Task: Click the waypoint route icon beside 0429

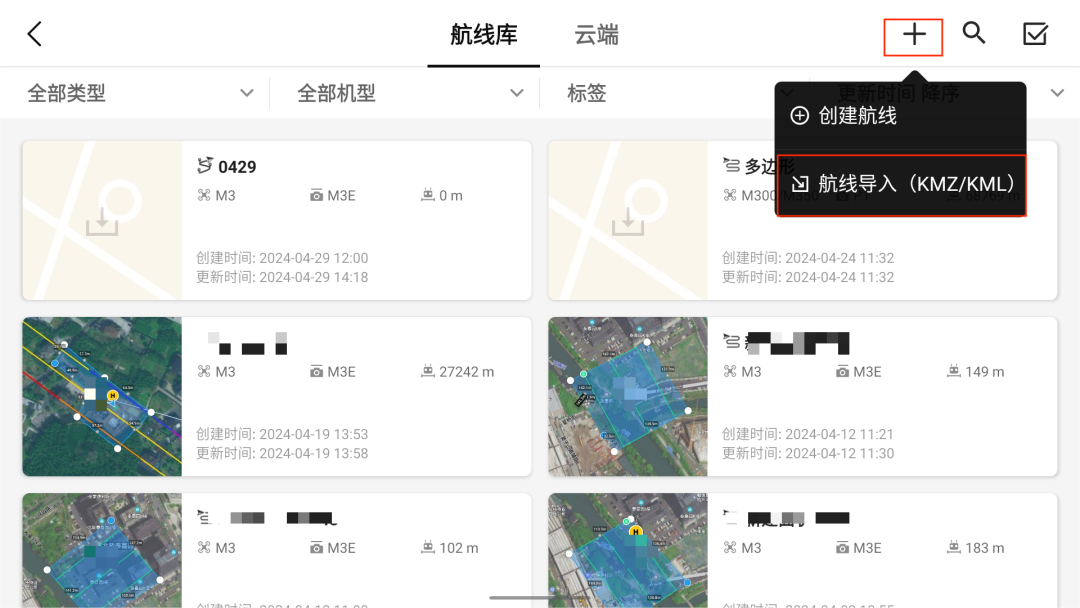Action: (x=205, y=165)
